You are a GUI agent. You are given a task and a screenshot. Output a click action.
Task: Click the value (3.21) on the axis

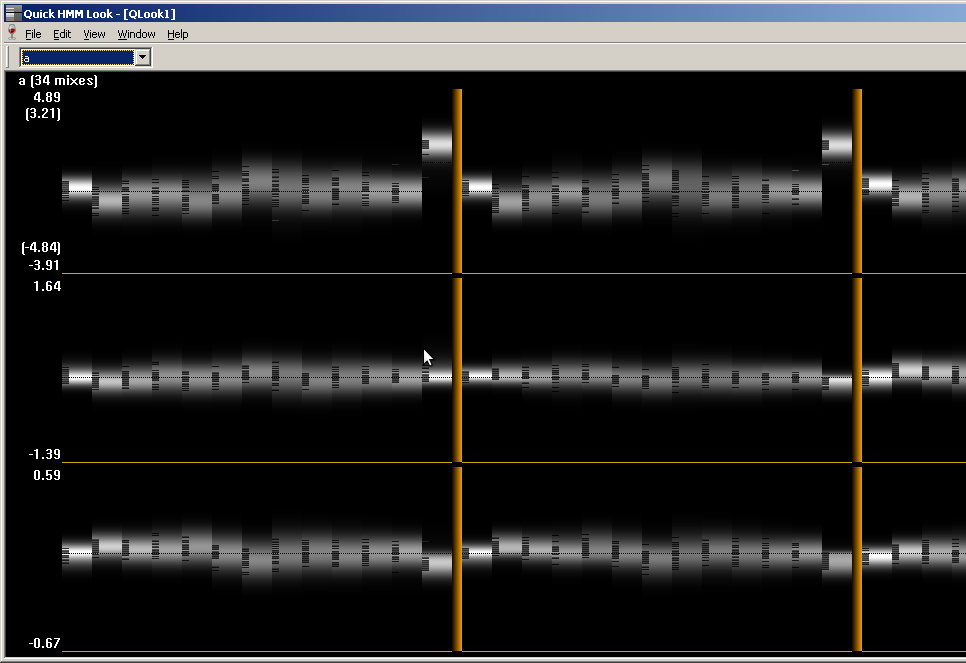click(x=43, y=113)
